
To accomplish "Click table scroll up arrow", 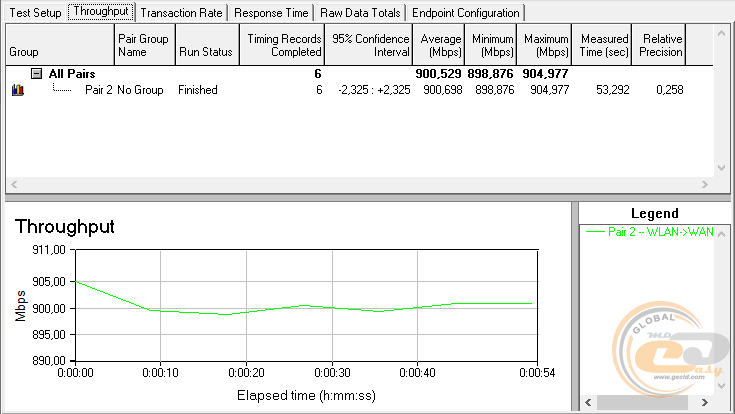I will pos(721,33).
